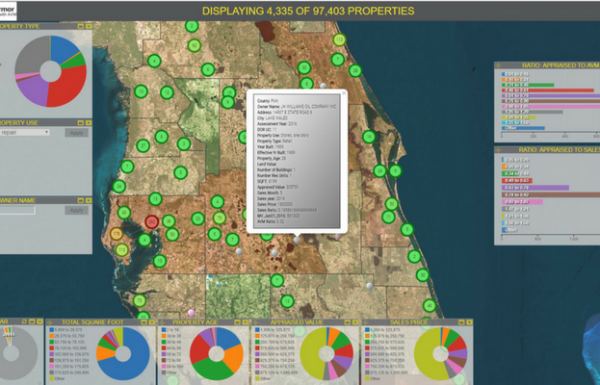
Task: Focus the Owner Name text field
Action: [18, 210]
